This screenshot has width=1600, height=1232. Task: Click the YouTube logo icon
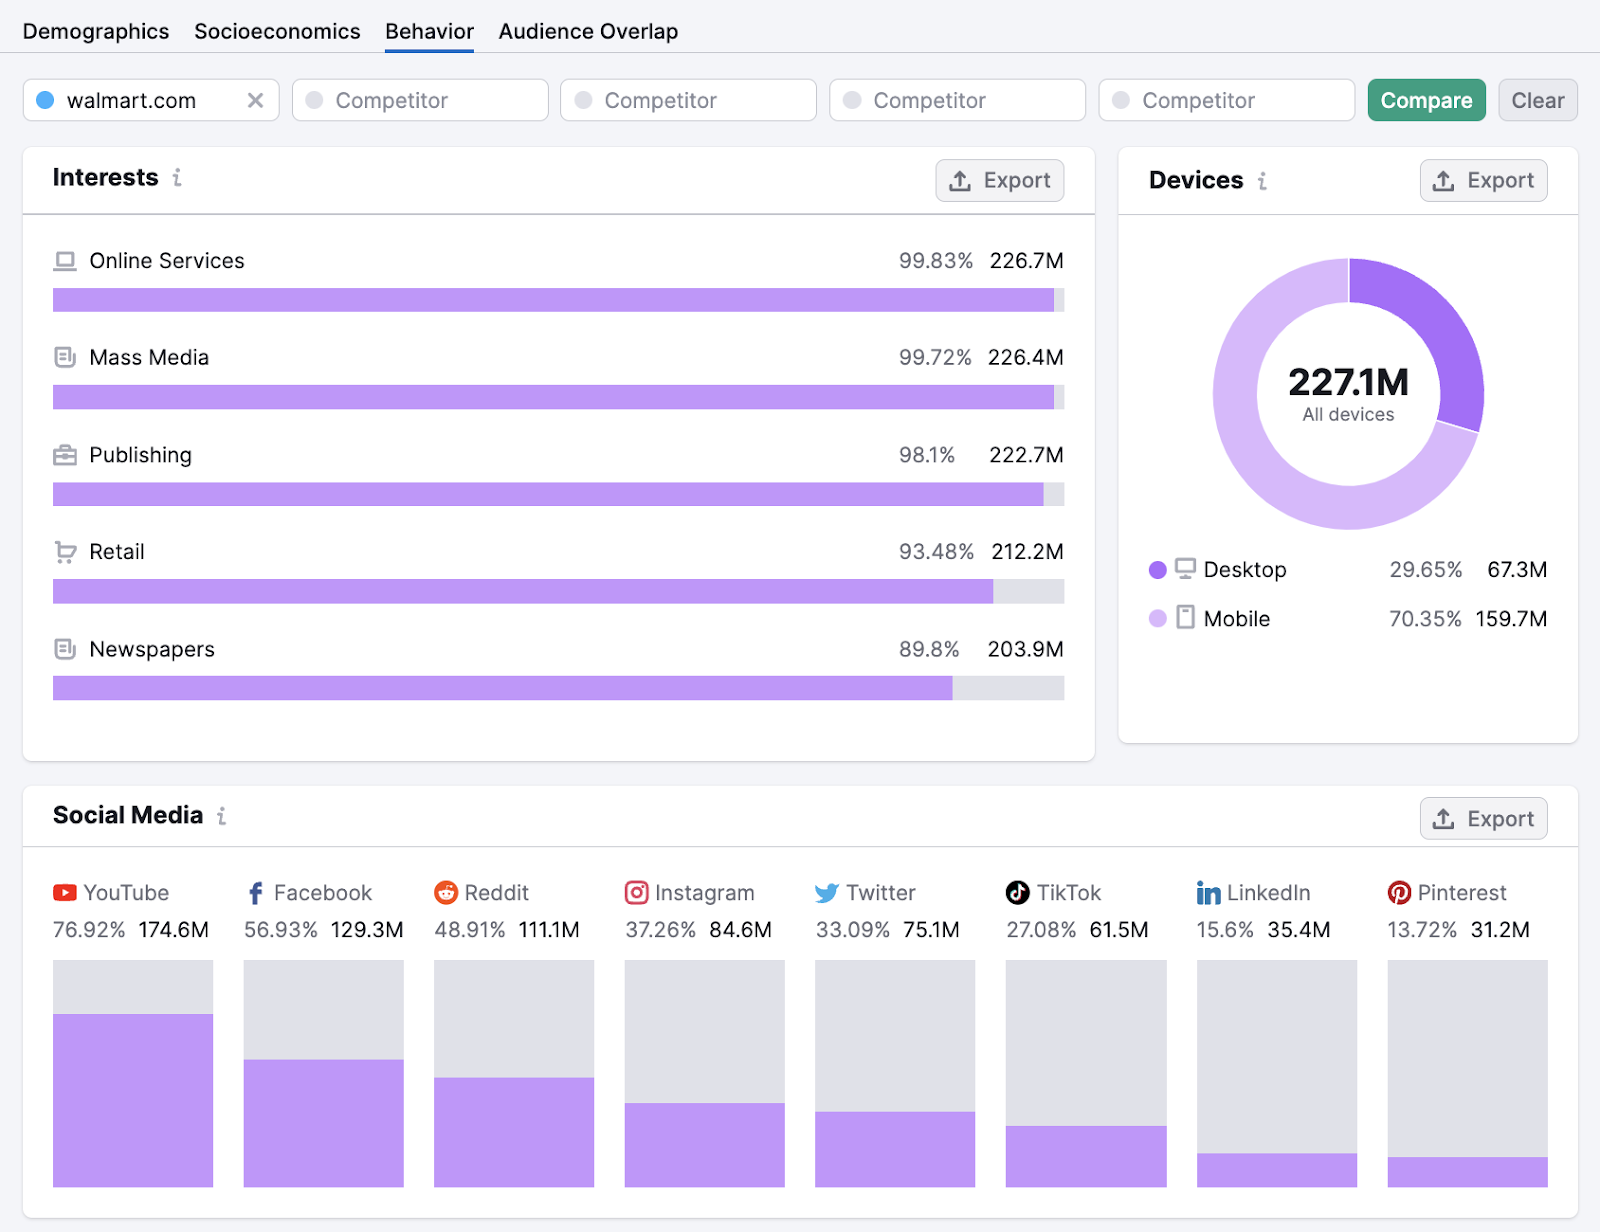pos(65,892)
